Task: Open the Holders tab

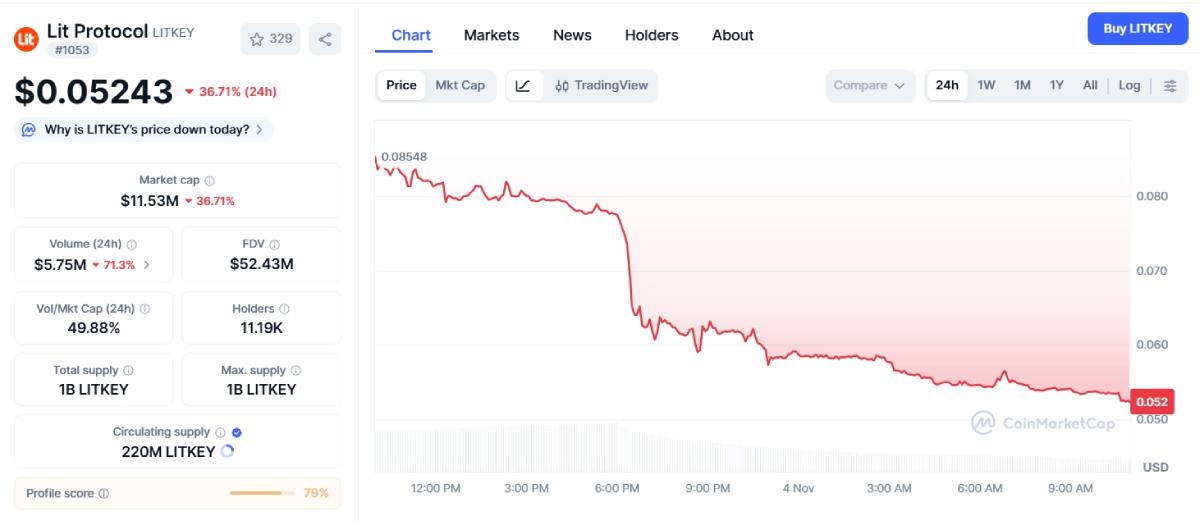Action: (x=651, y=35)
